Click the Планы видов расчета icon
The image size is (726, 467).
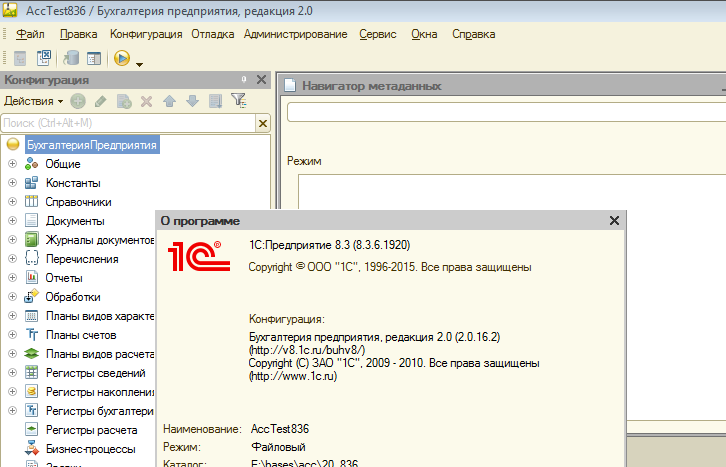(31, 354)
